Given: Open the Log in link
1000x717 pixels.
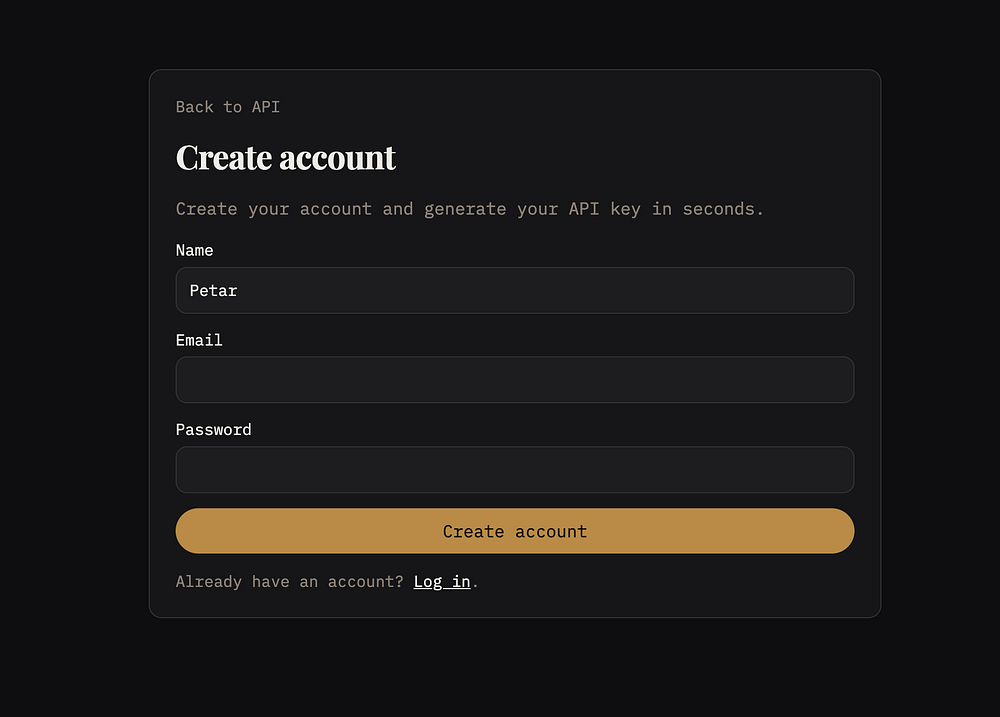Looking at the screenshot, I should (441, 582).
